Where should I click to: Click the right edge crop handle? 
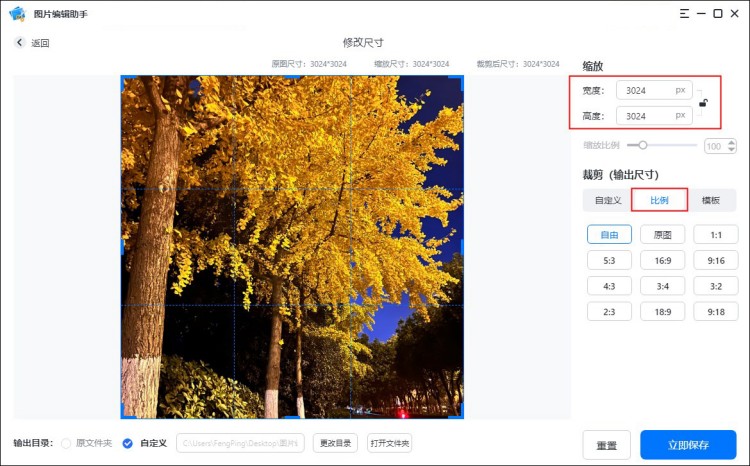462,247
